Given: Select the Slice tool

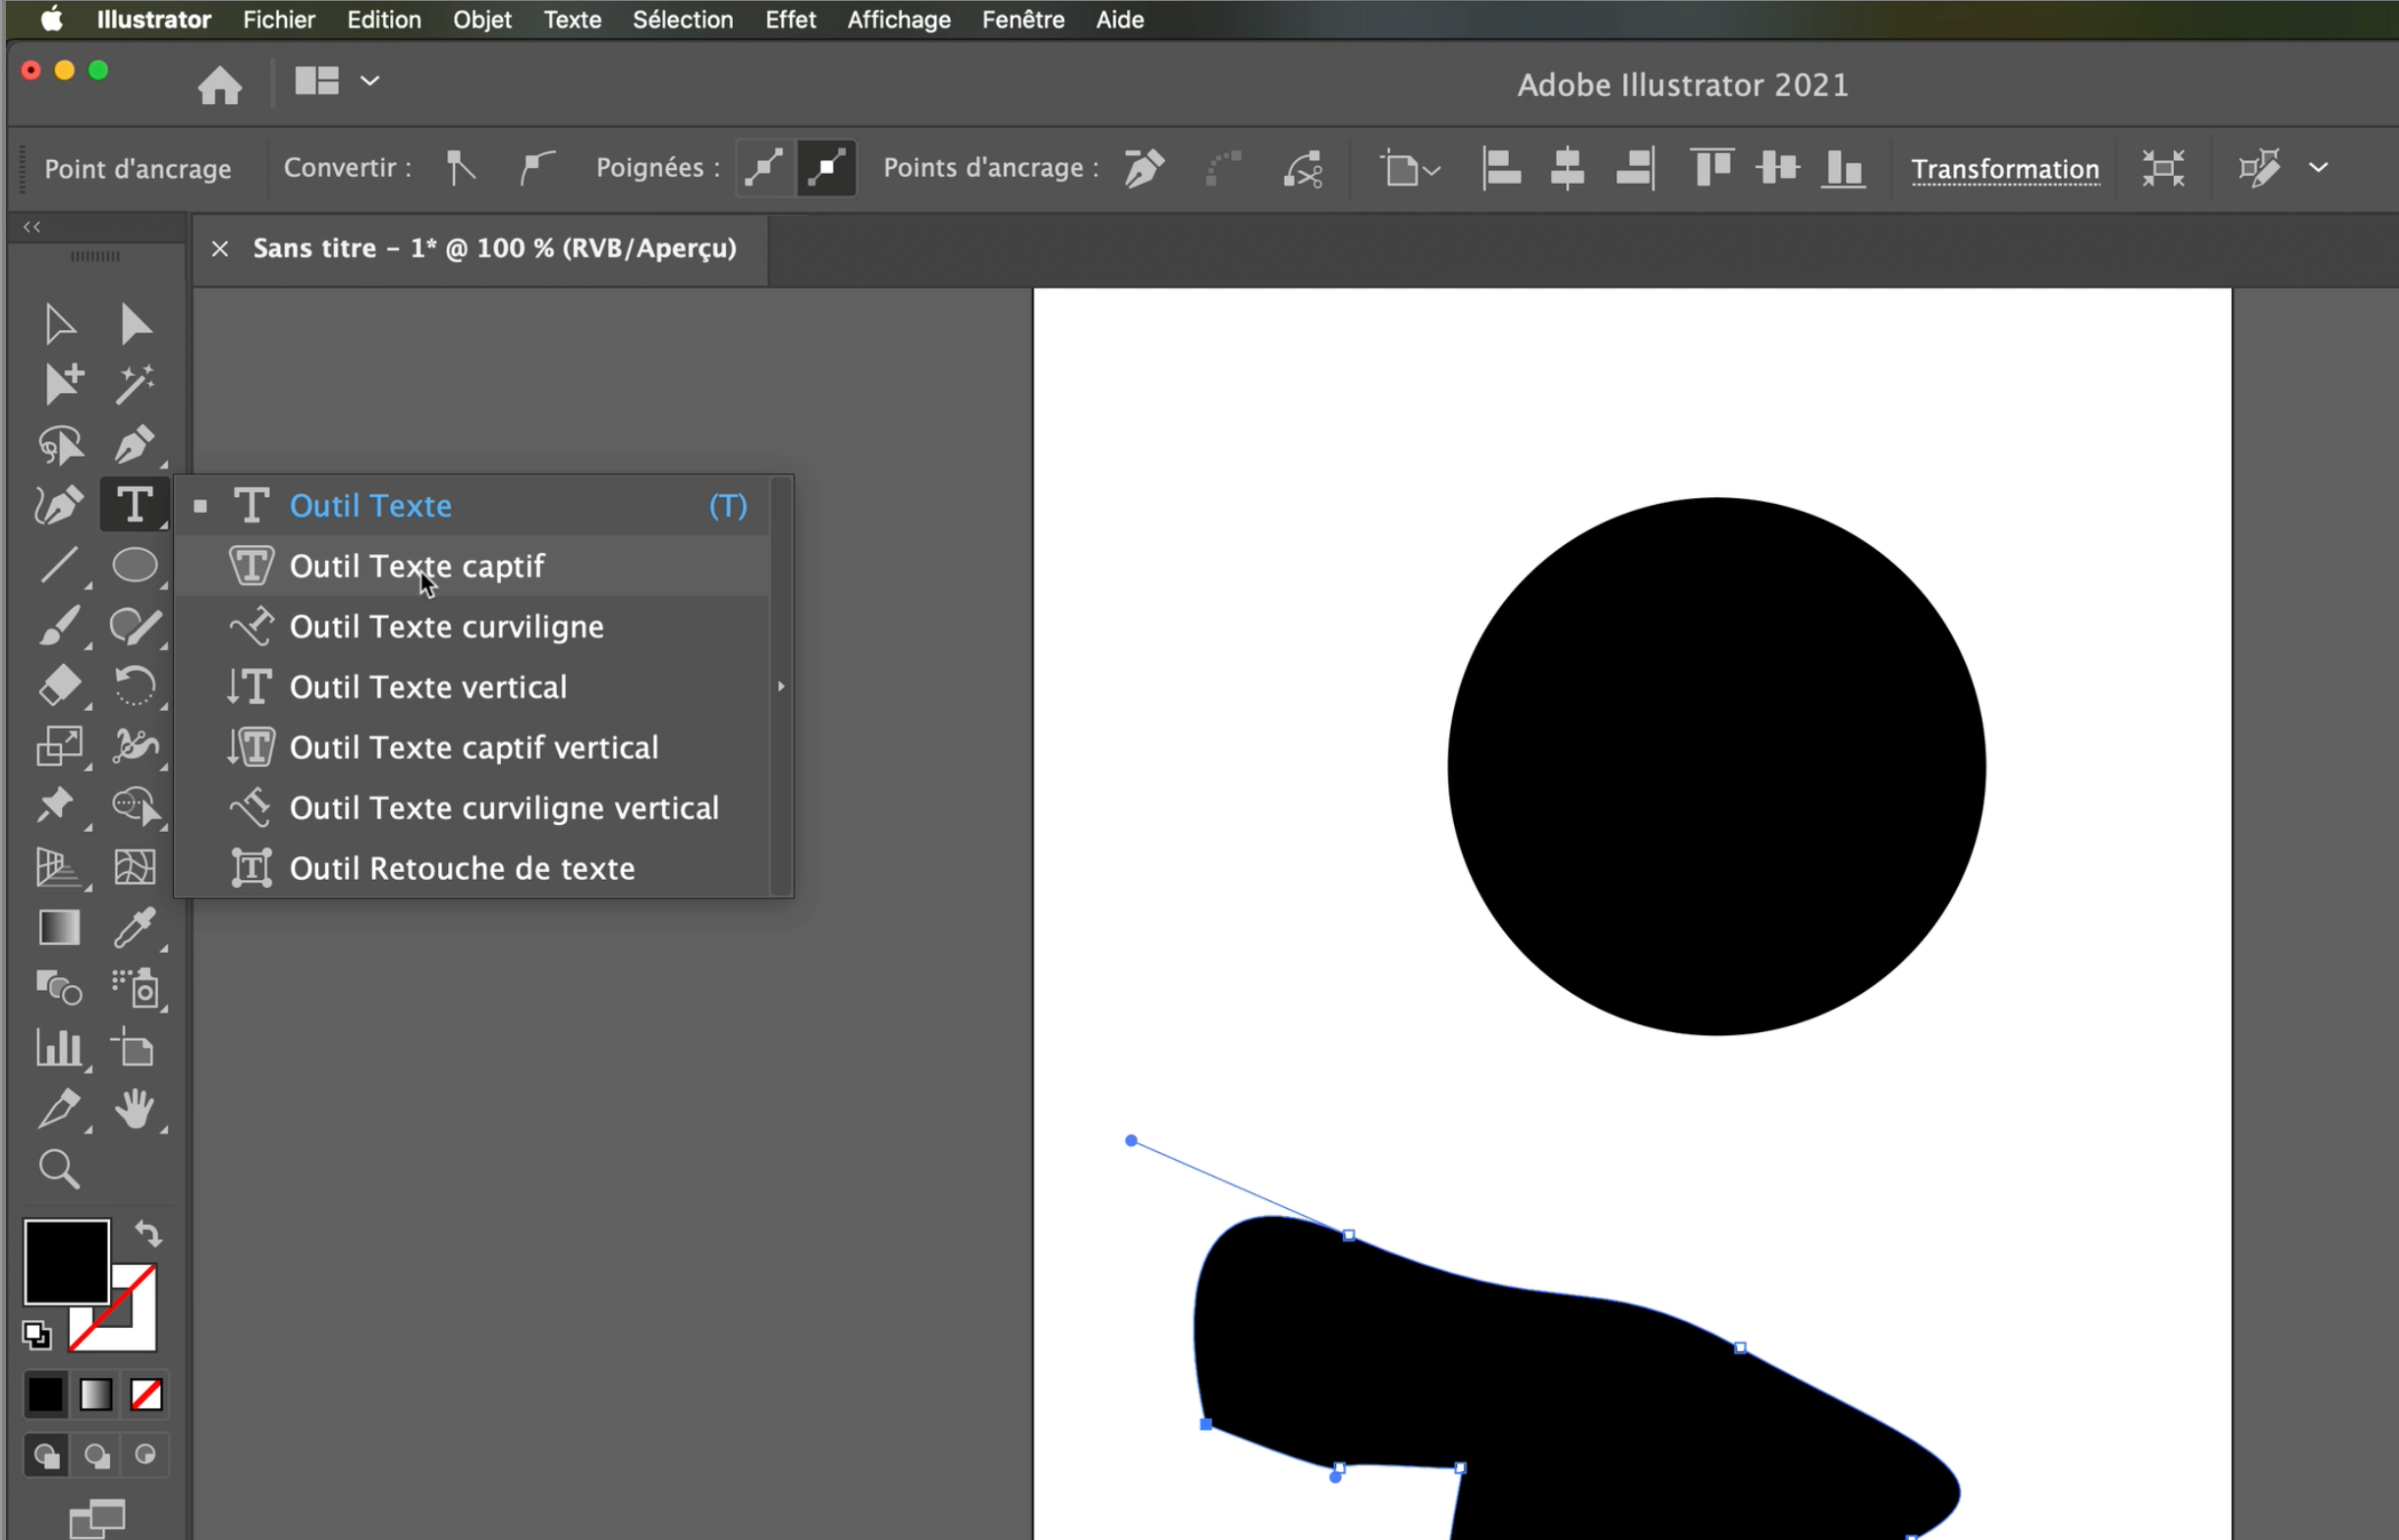Looking at the screenshot, I should coord(59,1109).
